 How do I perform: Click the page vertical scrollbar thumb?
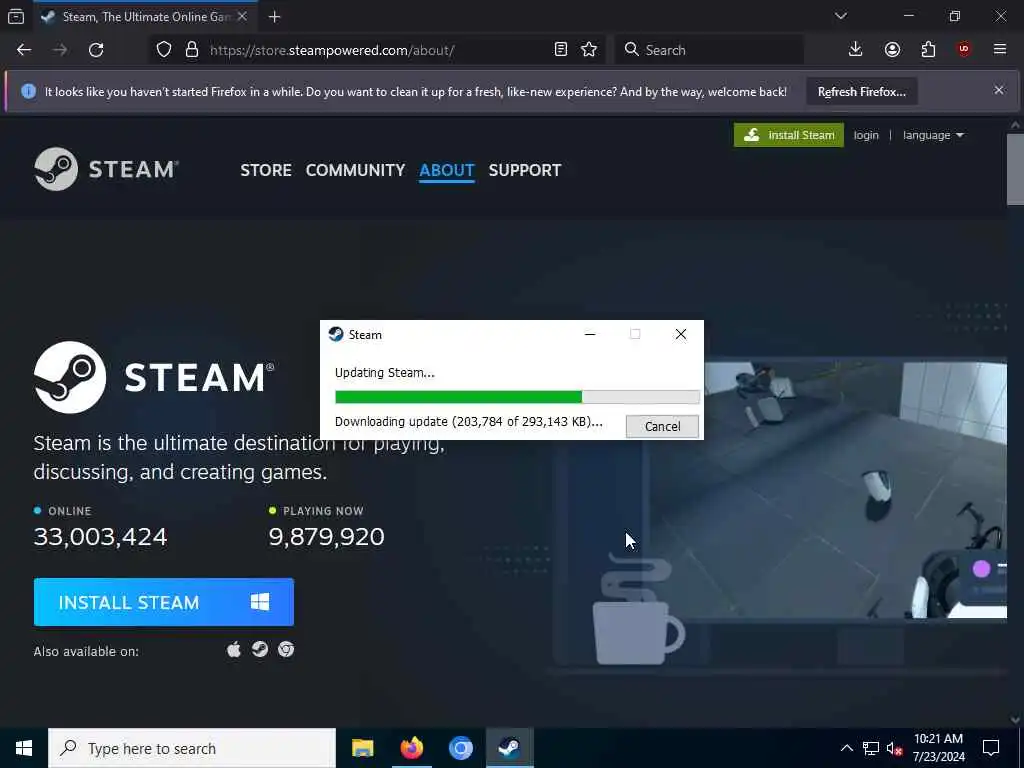(x=1015, y=170)
